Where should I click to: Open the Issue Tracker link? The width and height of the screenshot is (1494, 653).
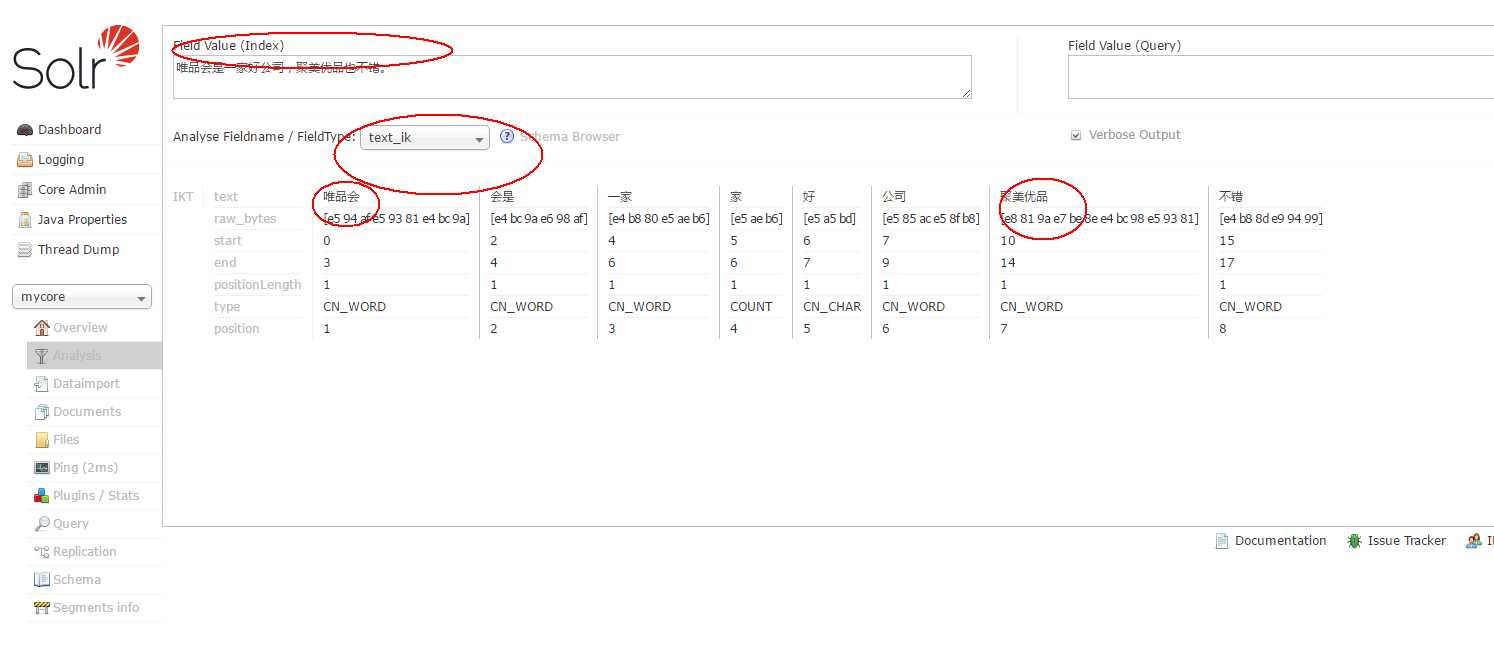(1407, 541)
